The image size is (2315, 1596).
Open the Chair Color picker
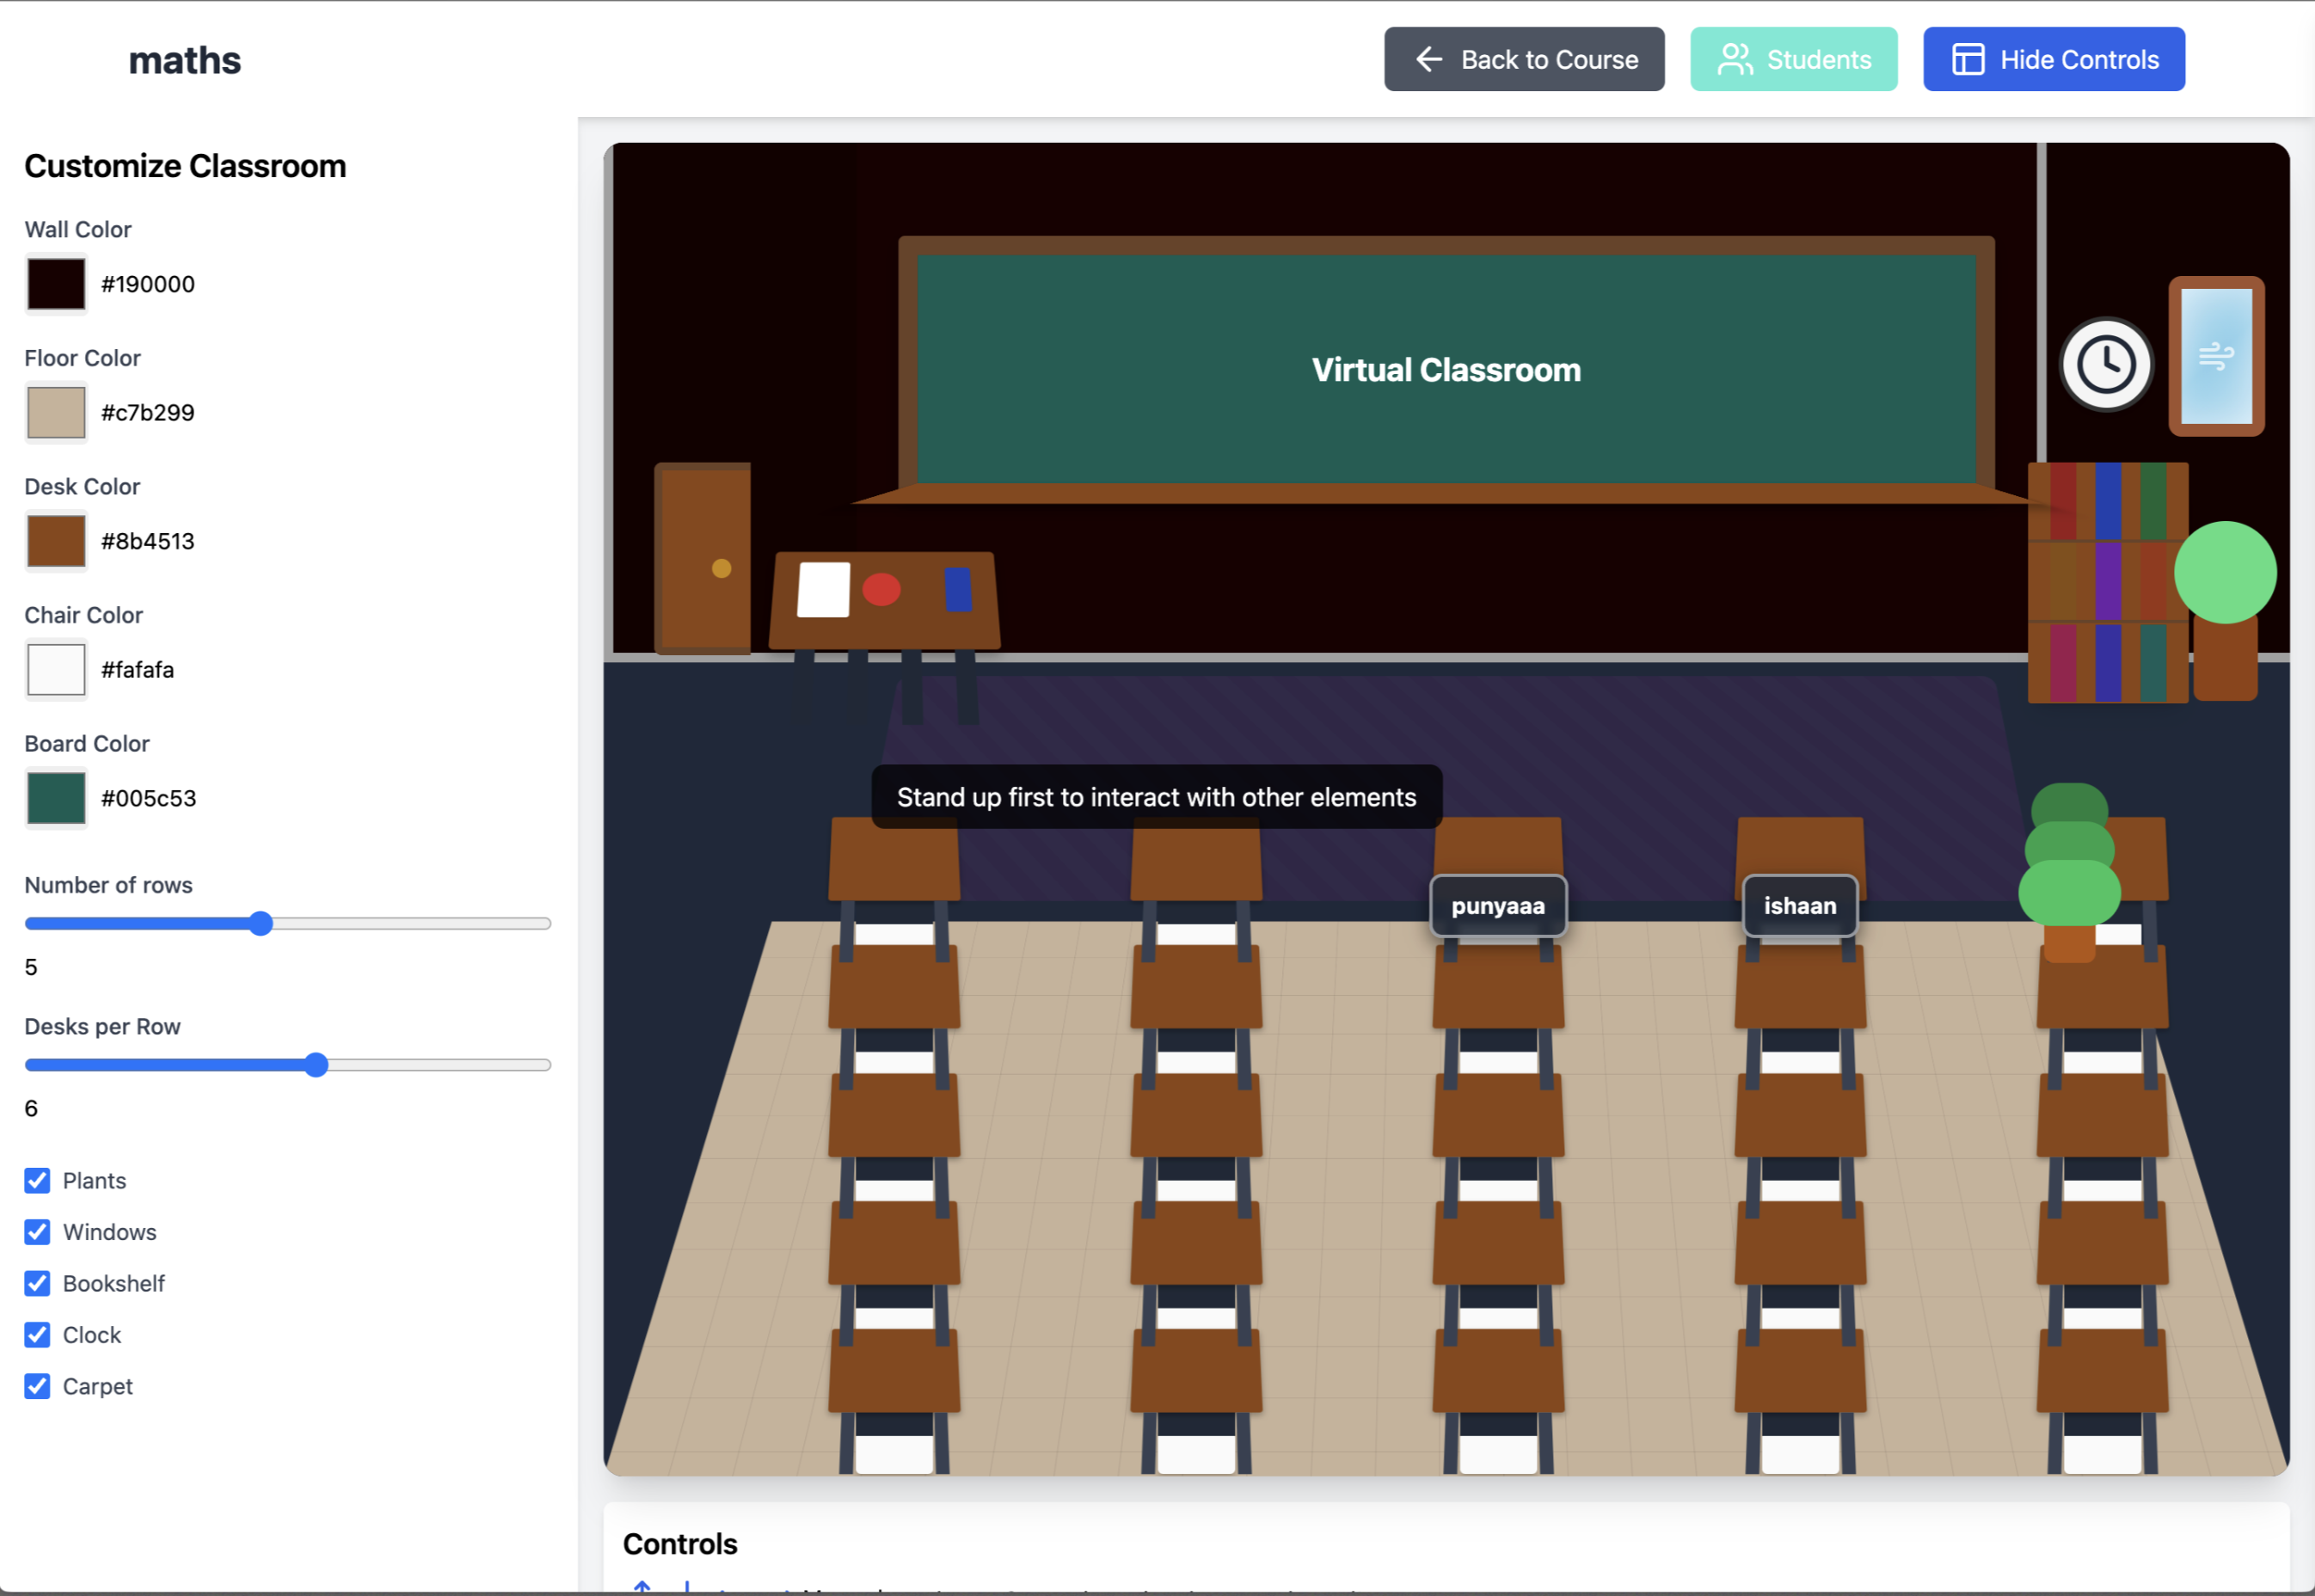(56, 669)
